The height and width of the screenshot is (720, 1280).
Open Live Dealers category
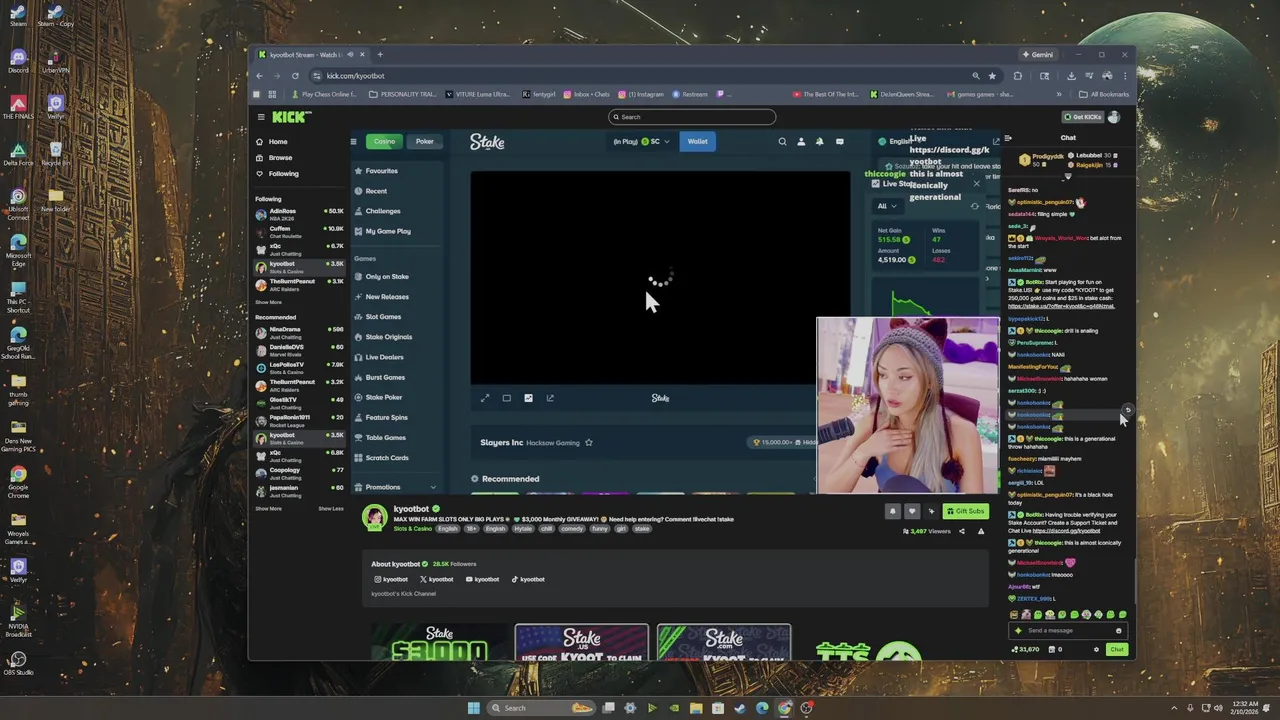point(384,357)
